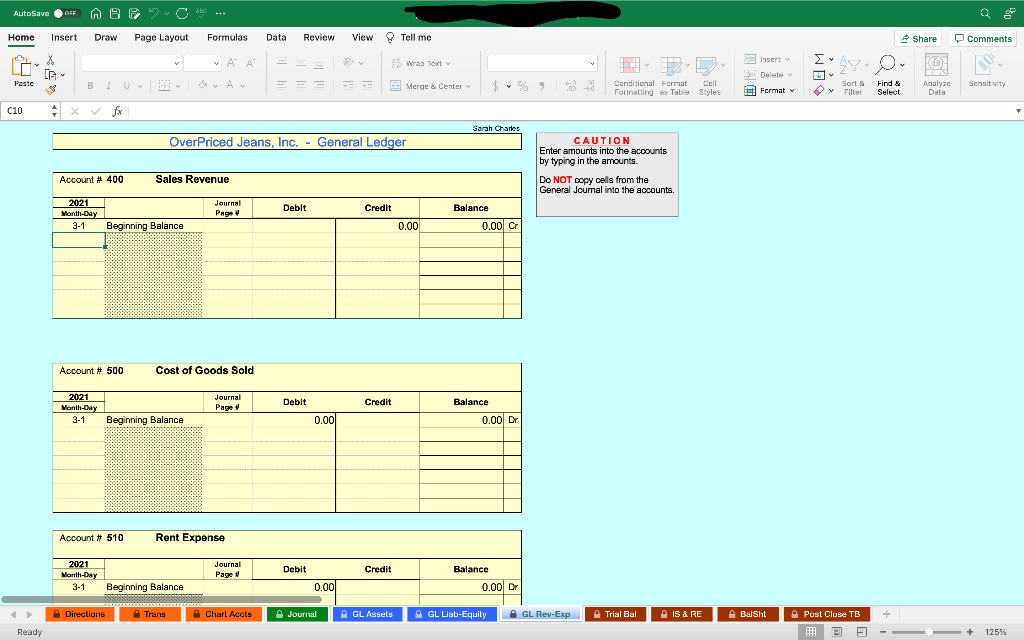This screenshot has width=1024, height=640.
Task: Click the search magnifier in title bar
Action: coord(985,13)
